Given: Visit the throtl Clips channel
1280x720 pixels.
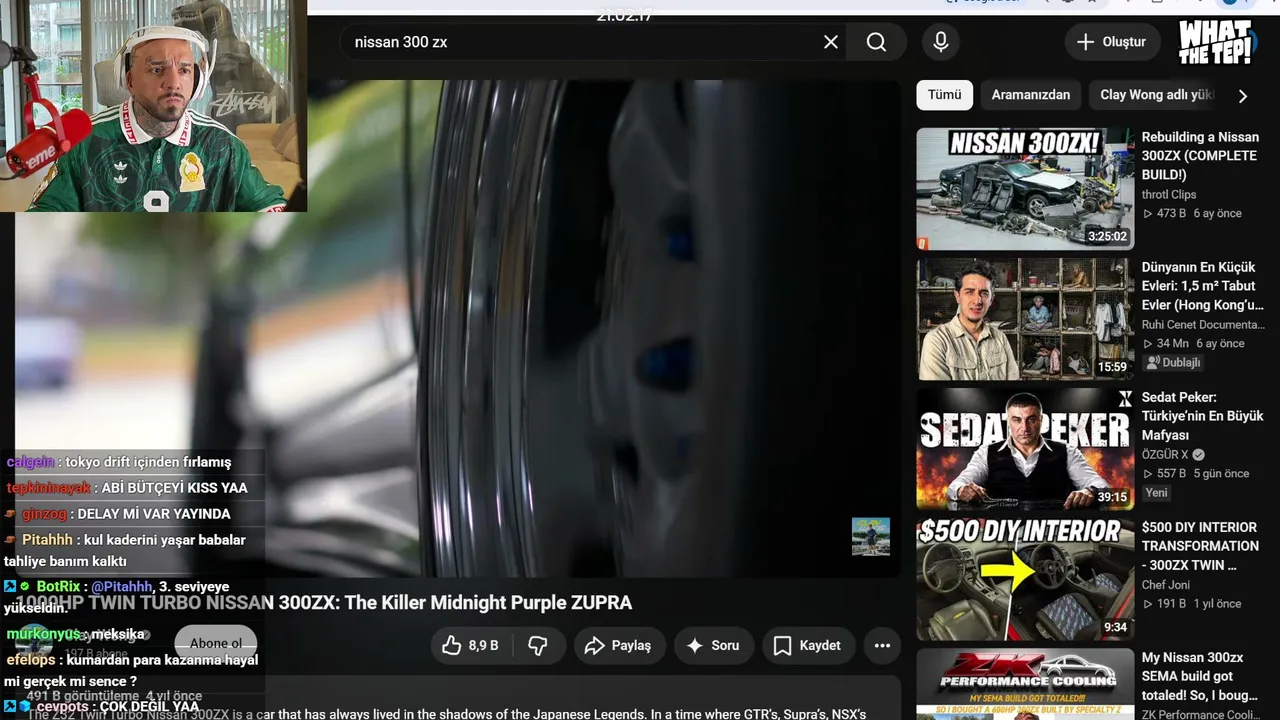Looking at the screenshot, I should 1169,195.
